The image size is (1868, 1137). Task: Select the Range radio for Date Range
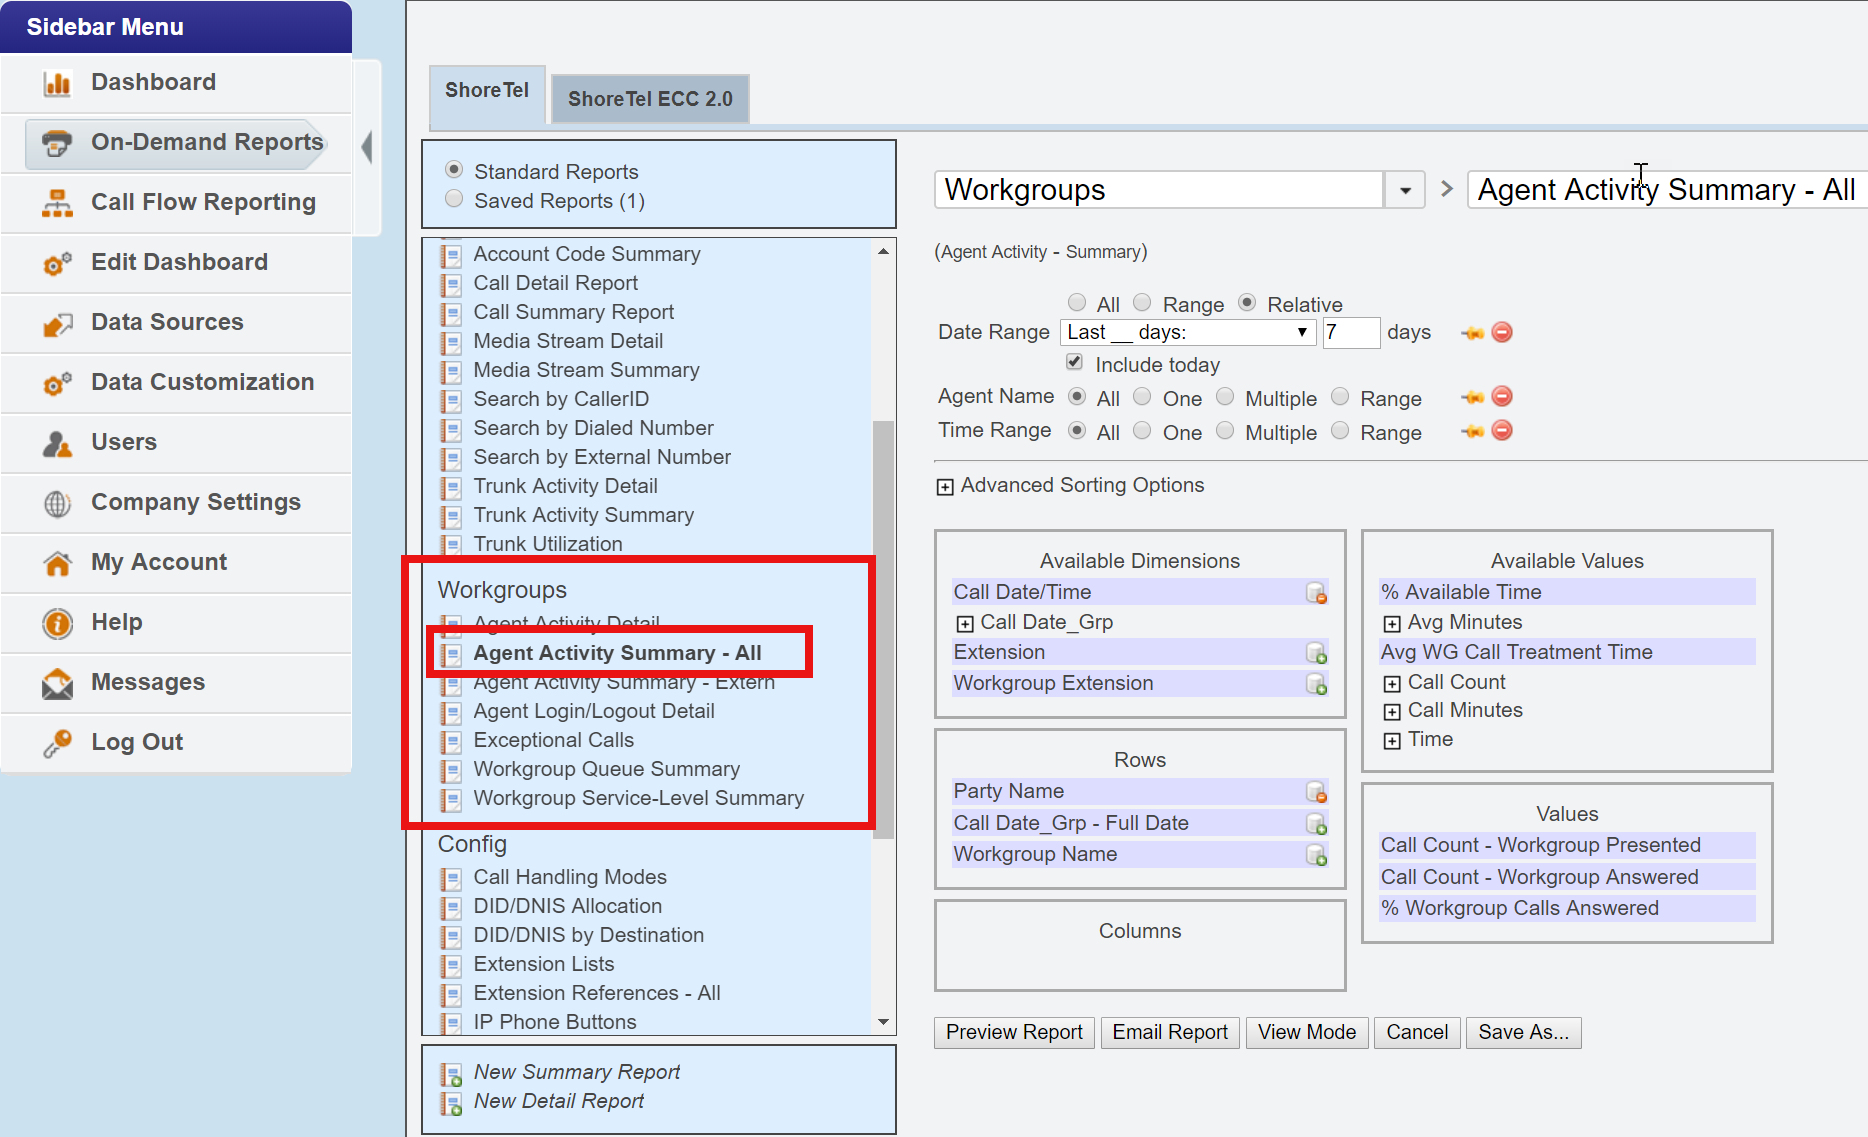(x=1142, y=303)
